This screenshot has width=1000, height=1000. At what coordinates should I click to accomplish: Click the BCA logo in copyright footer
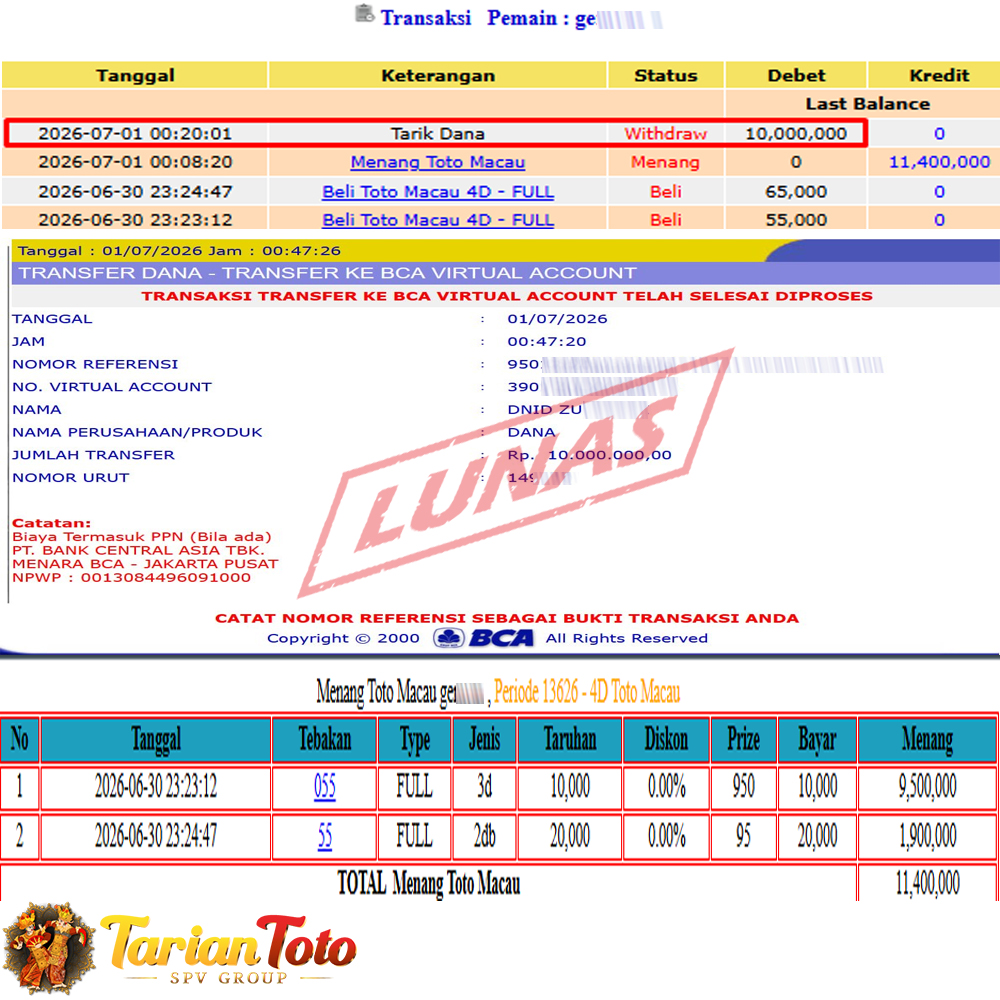(x=483, y=638)
